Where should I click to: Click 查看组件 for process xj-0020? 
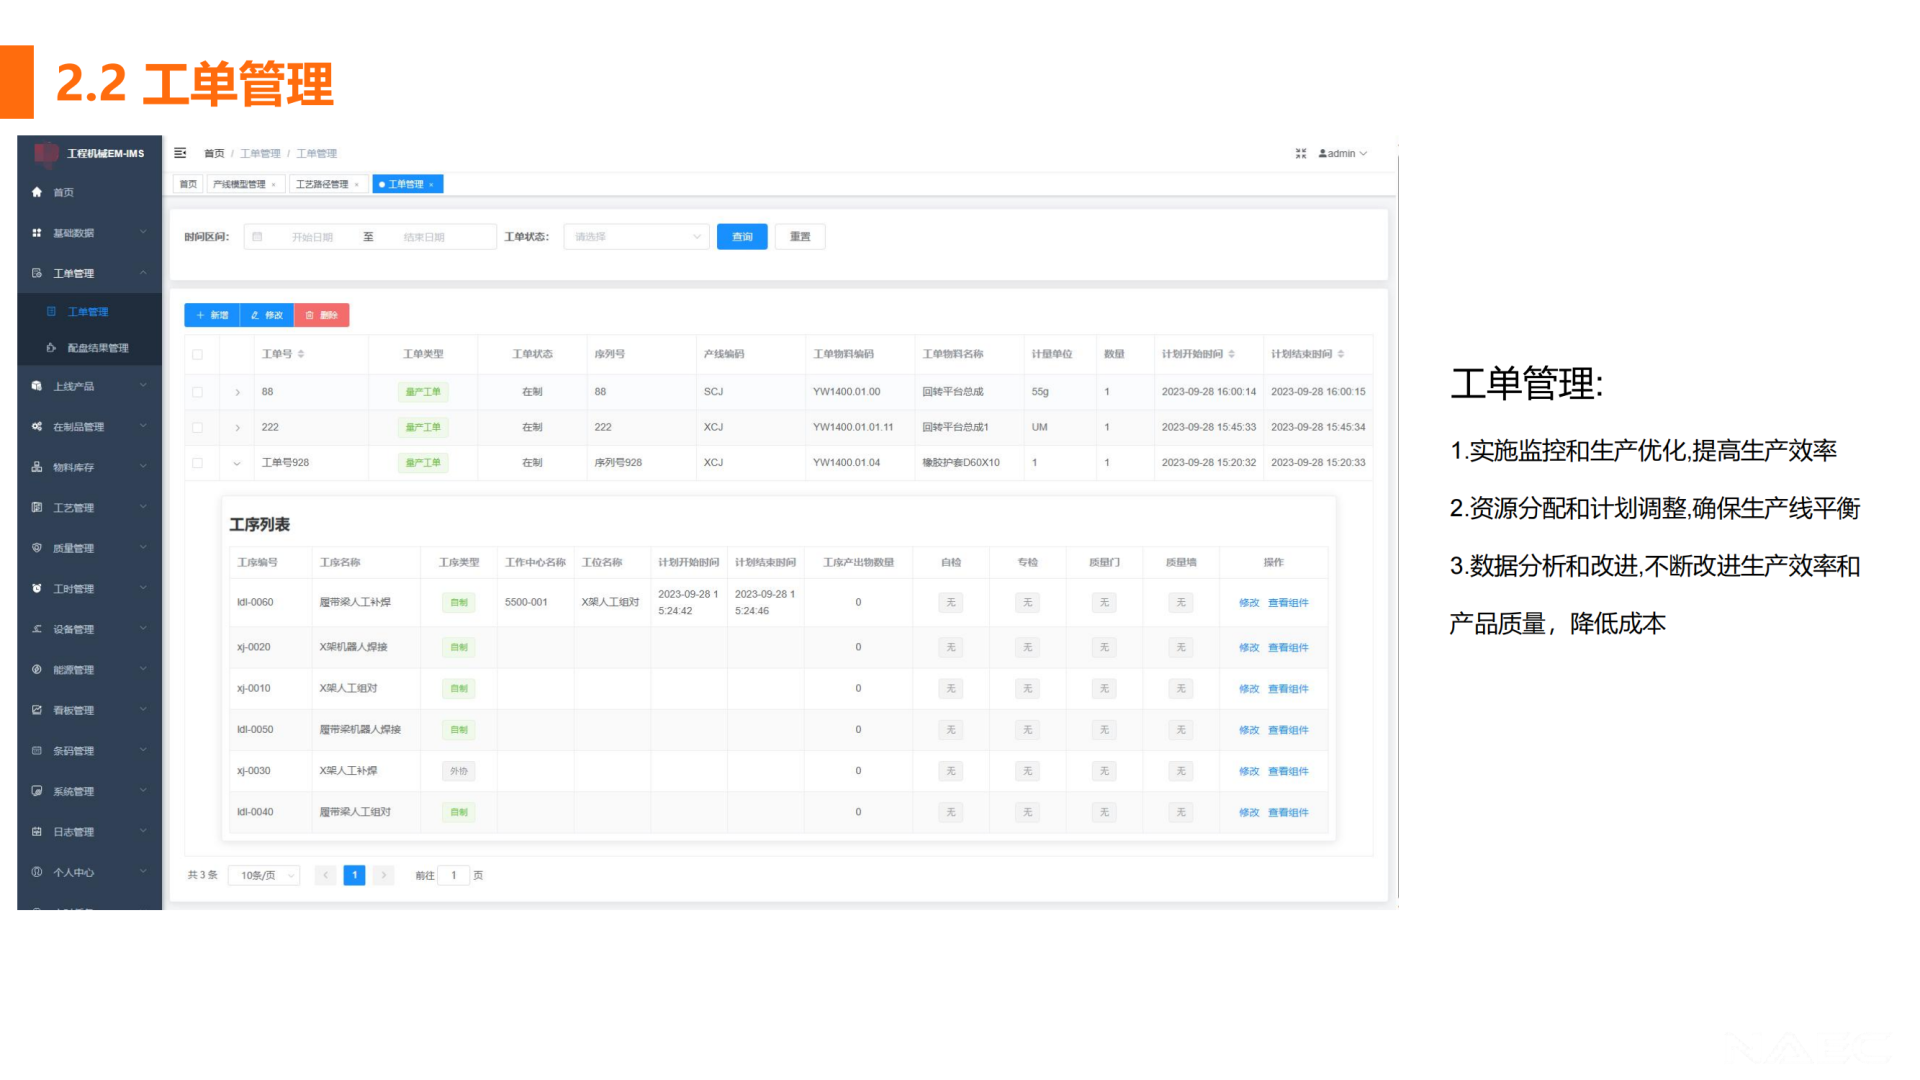point(1288,648)
